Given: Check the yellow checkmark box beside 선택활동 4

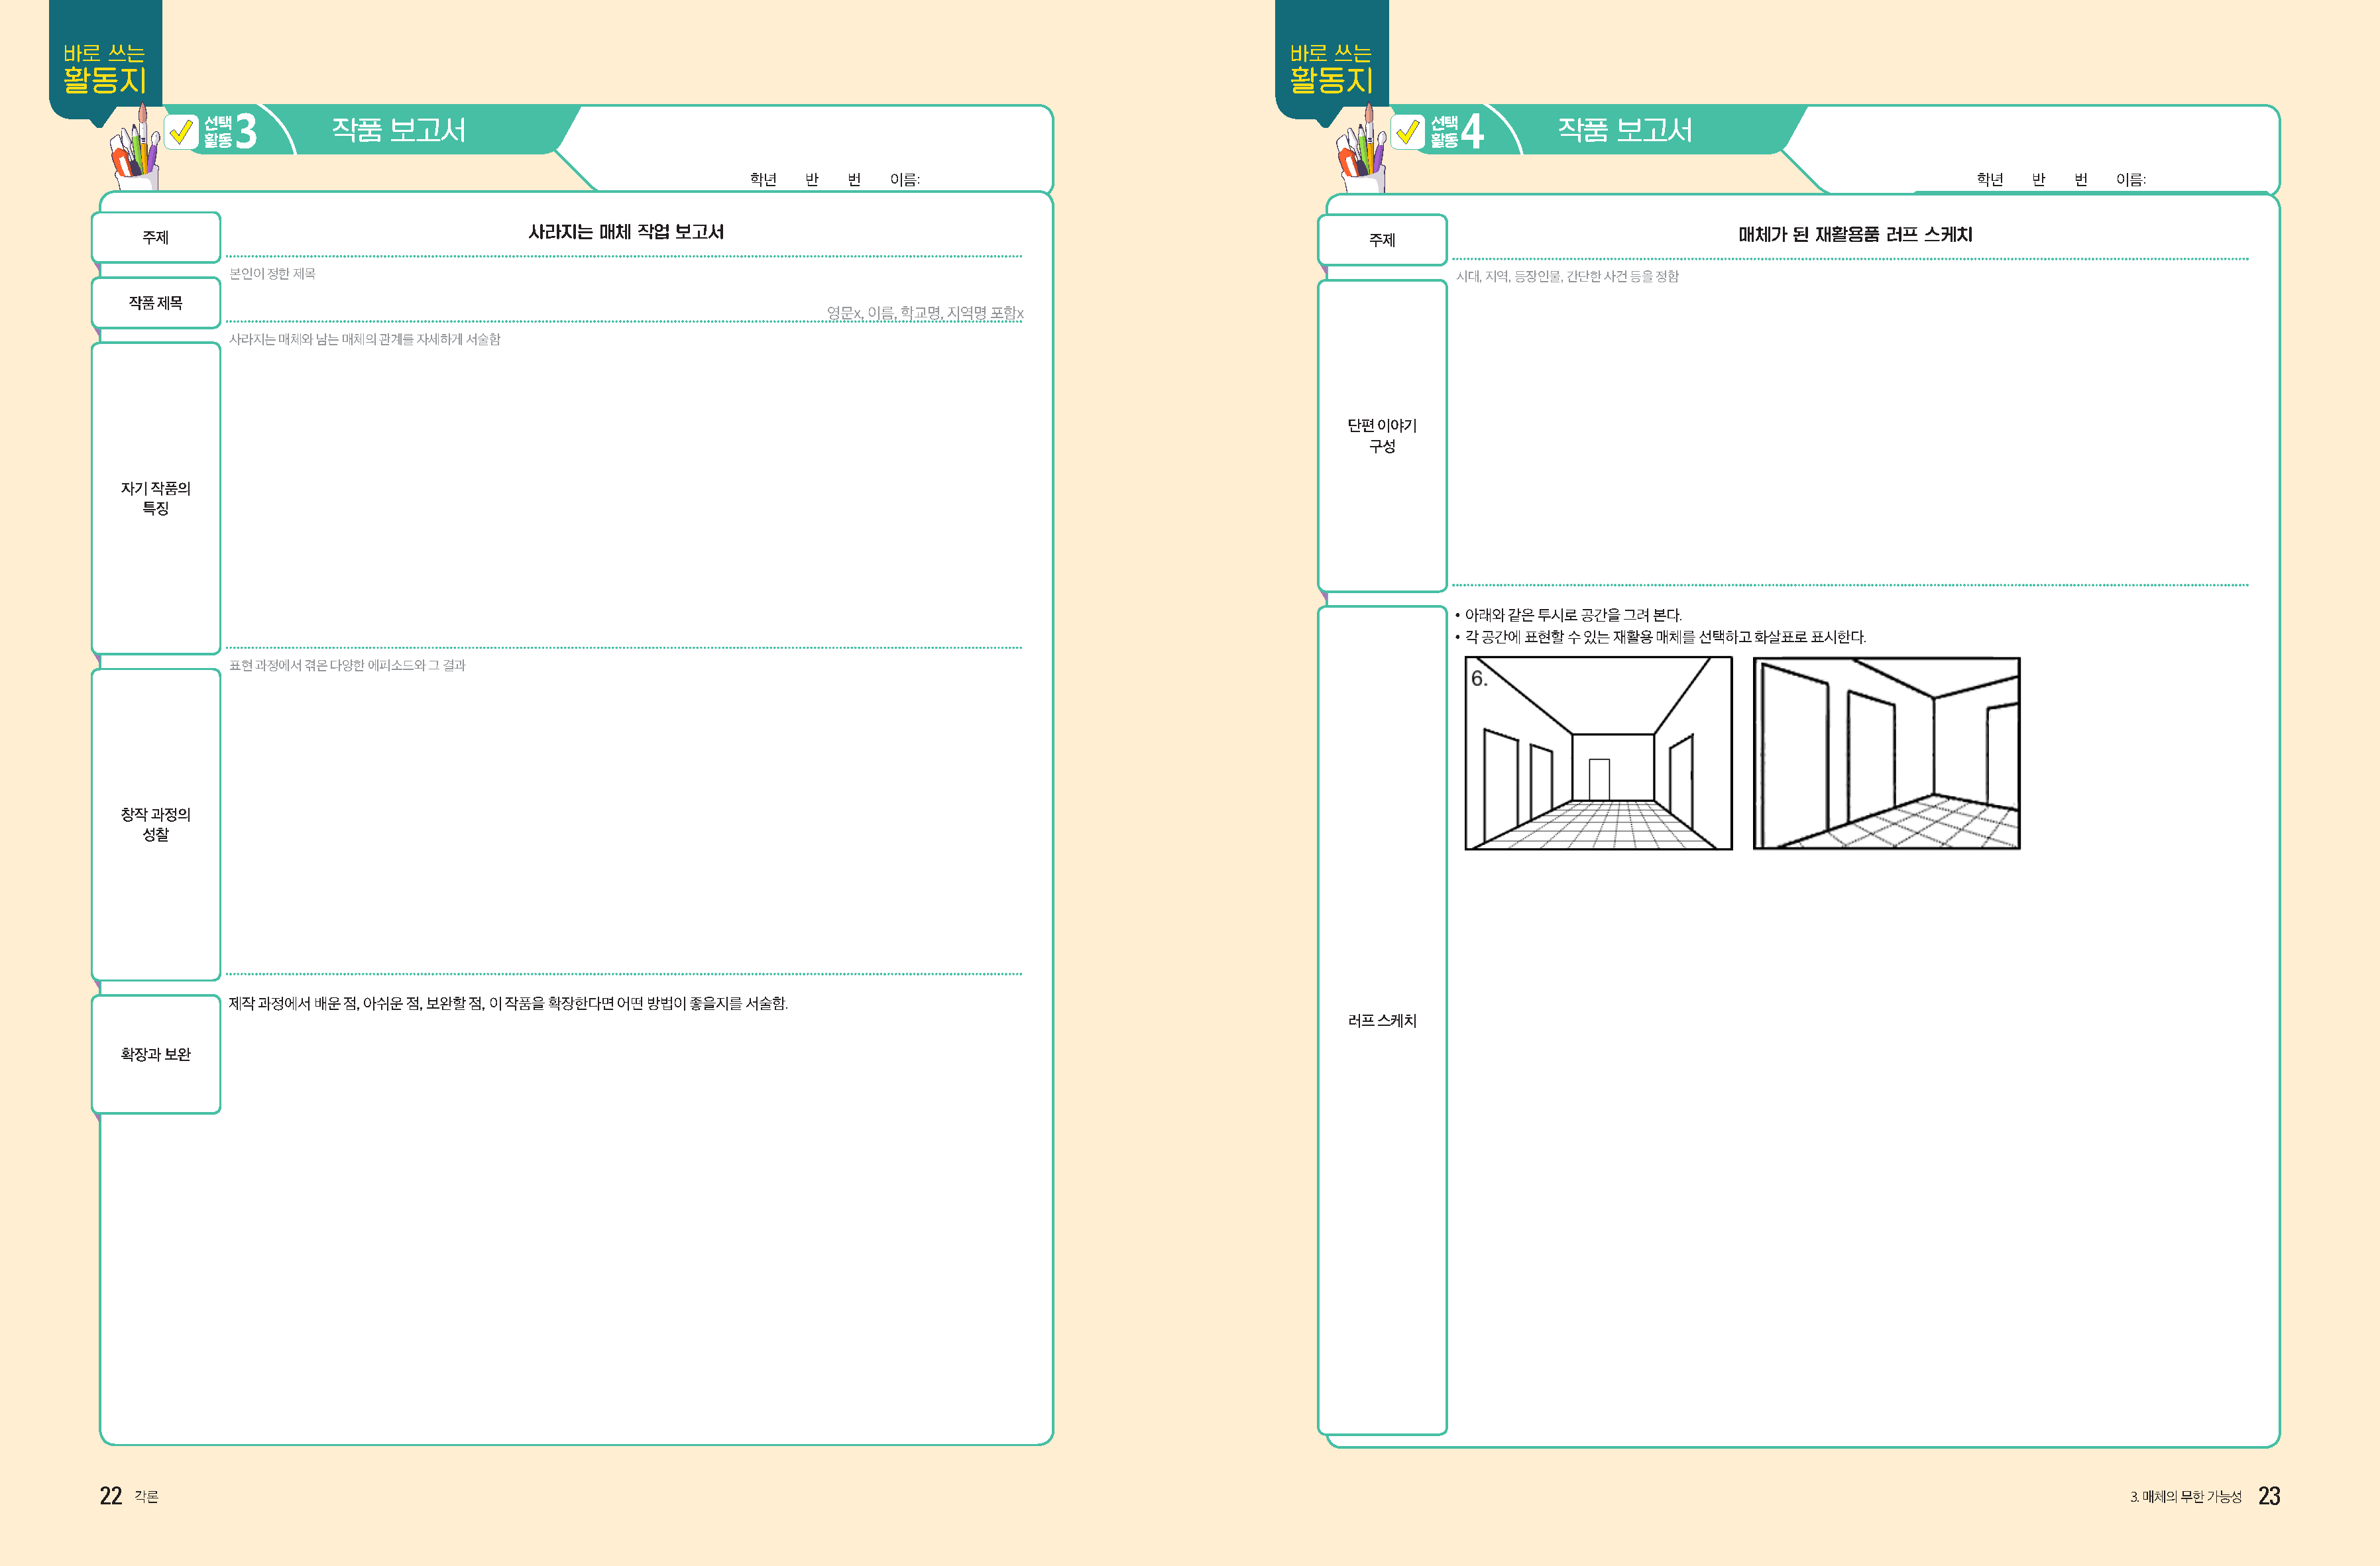Looking at the screenshot, I should click(x=1407, y=132).
